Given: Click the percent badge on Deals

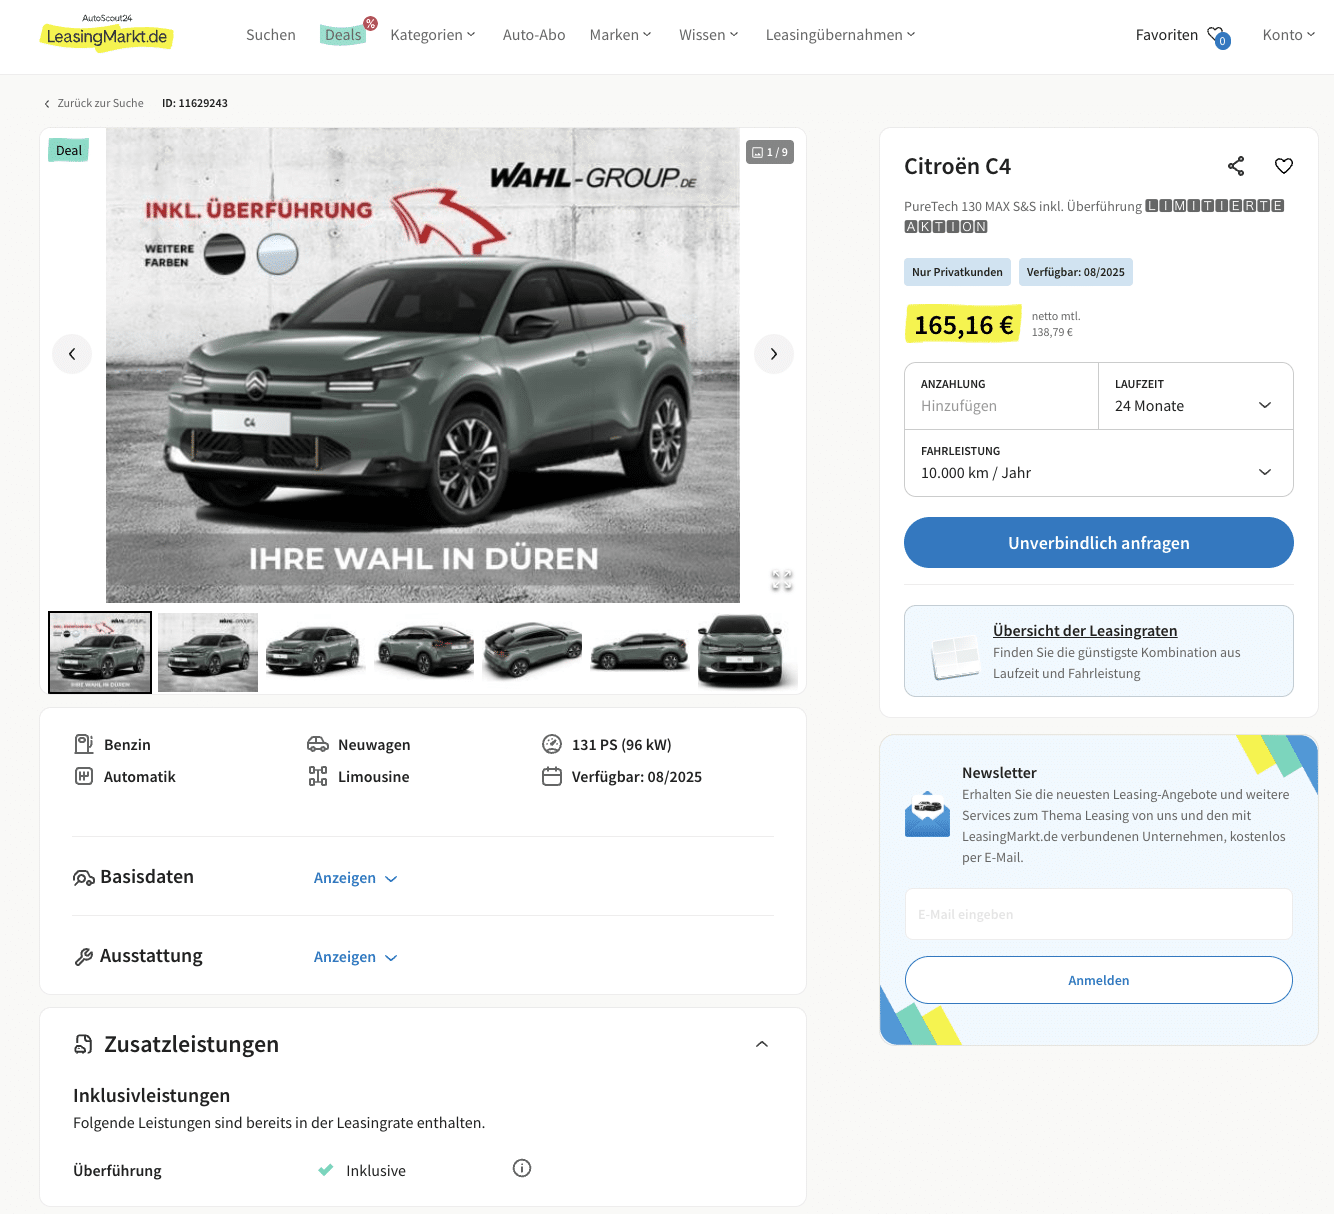Looking at the screenshot, I should click(371, 23).
